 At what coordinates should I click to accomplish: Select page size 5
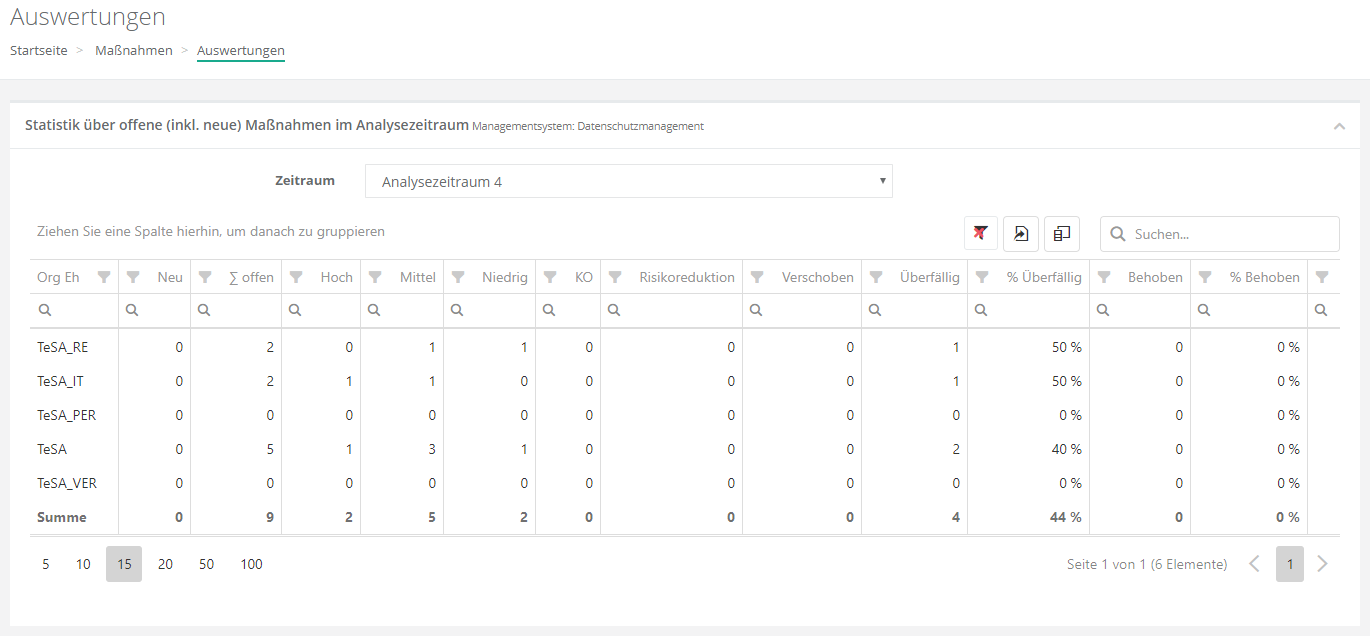(46, 564)
